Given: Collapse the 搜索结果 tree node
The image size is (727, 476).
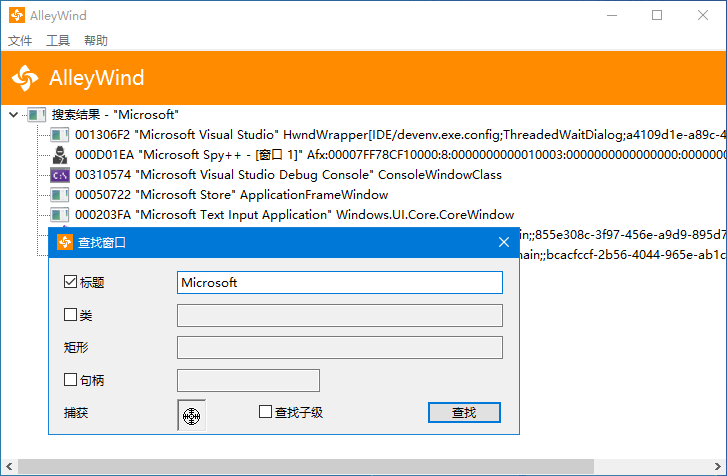Looking at the screenshot, I should click(13, 115).
